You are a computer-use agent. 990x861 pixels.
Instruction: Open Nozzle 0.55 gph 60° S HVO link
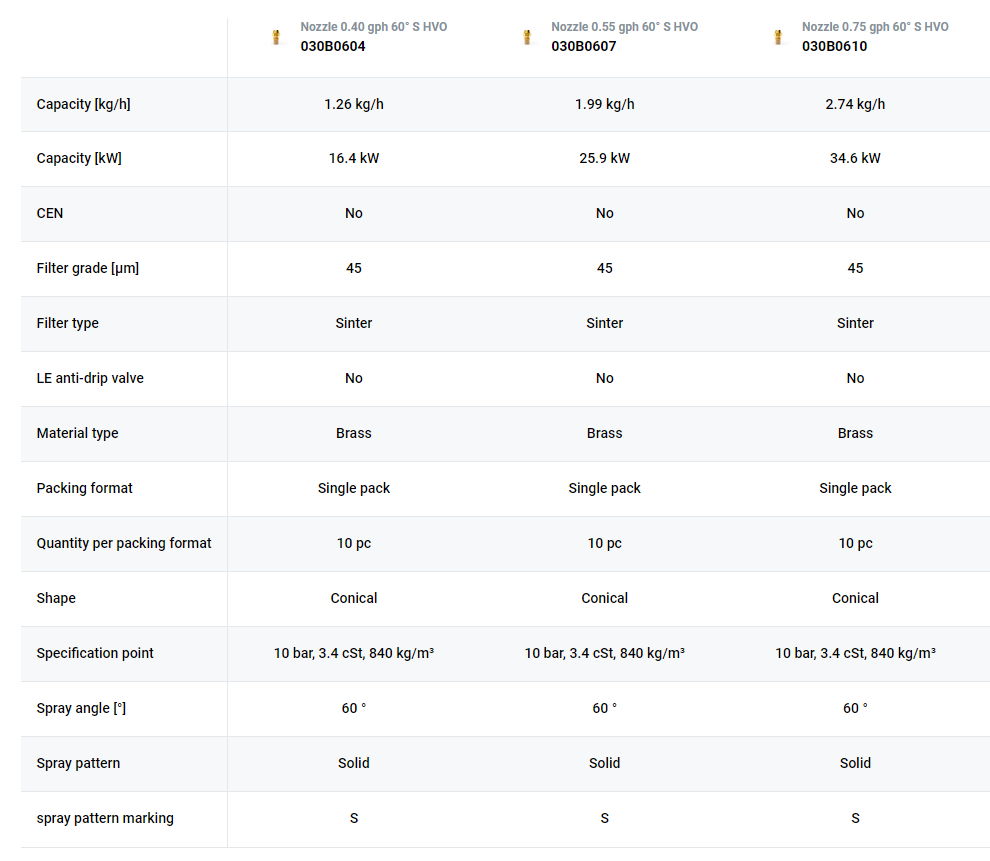point(624,27)
